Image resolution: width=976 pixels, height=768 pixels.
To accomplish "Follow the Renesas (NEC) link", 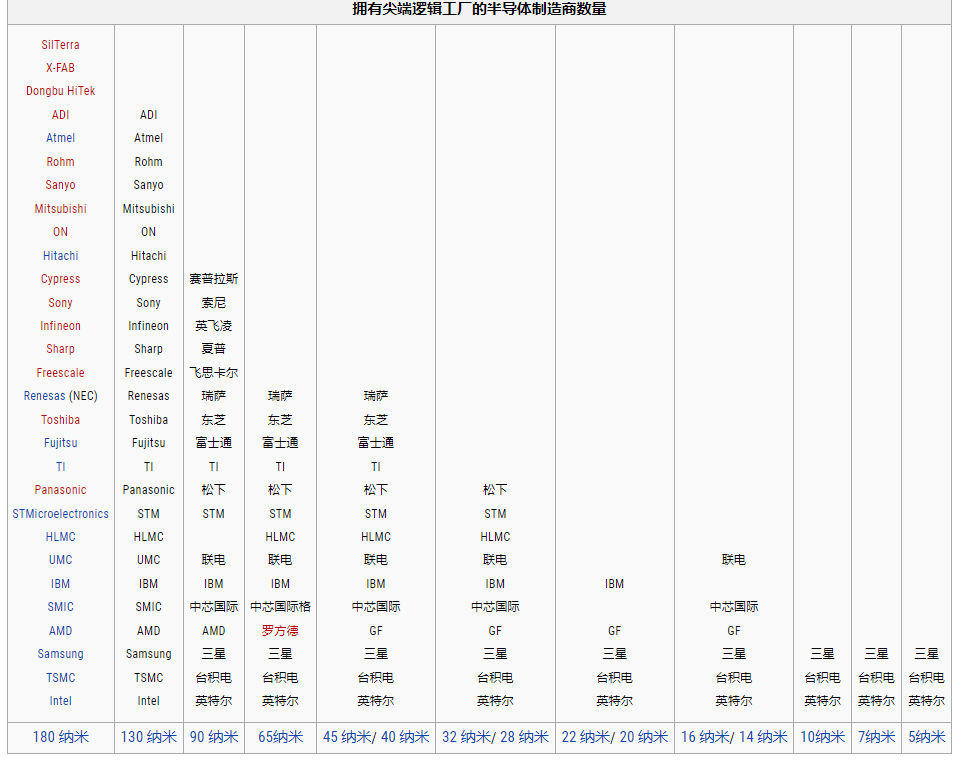I will (x=60, y=396).
